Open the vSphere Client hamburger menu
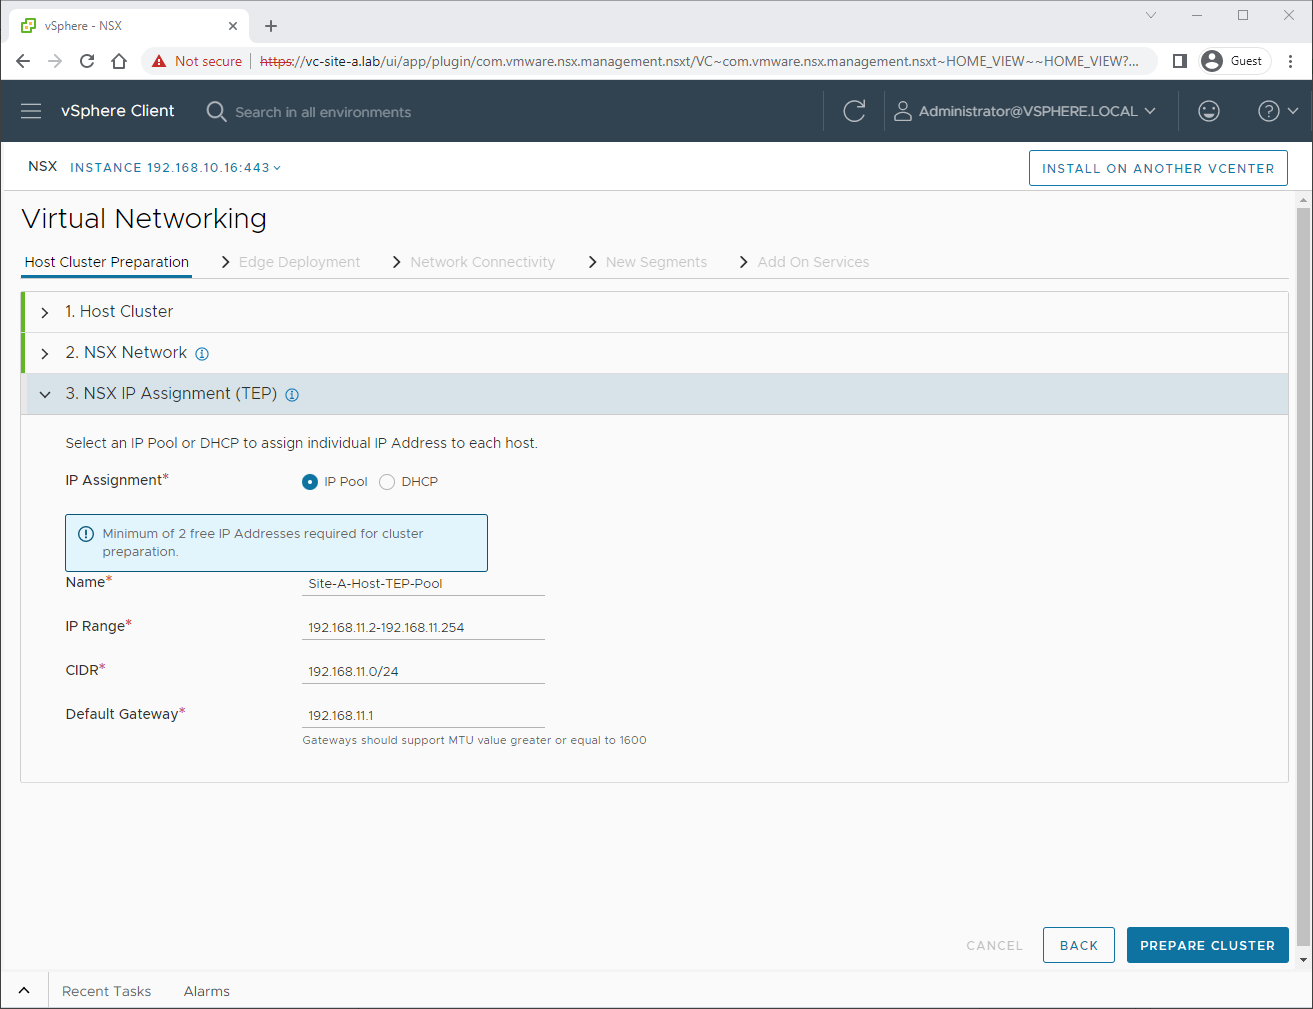1313x1009 pixels. click(x=31, y=111)
